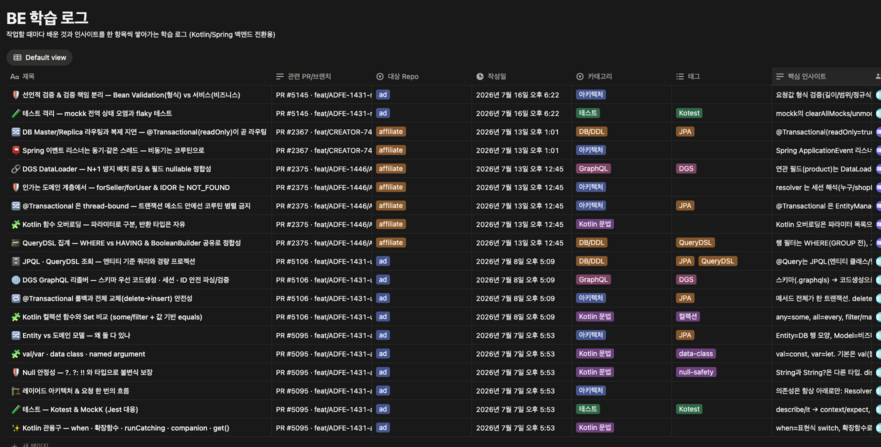This screenshot has height=447, width=881.
Task: Click the GraphQL tag in DGS DataLoader row
Action: [x=593, y=168]
